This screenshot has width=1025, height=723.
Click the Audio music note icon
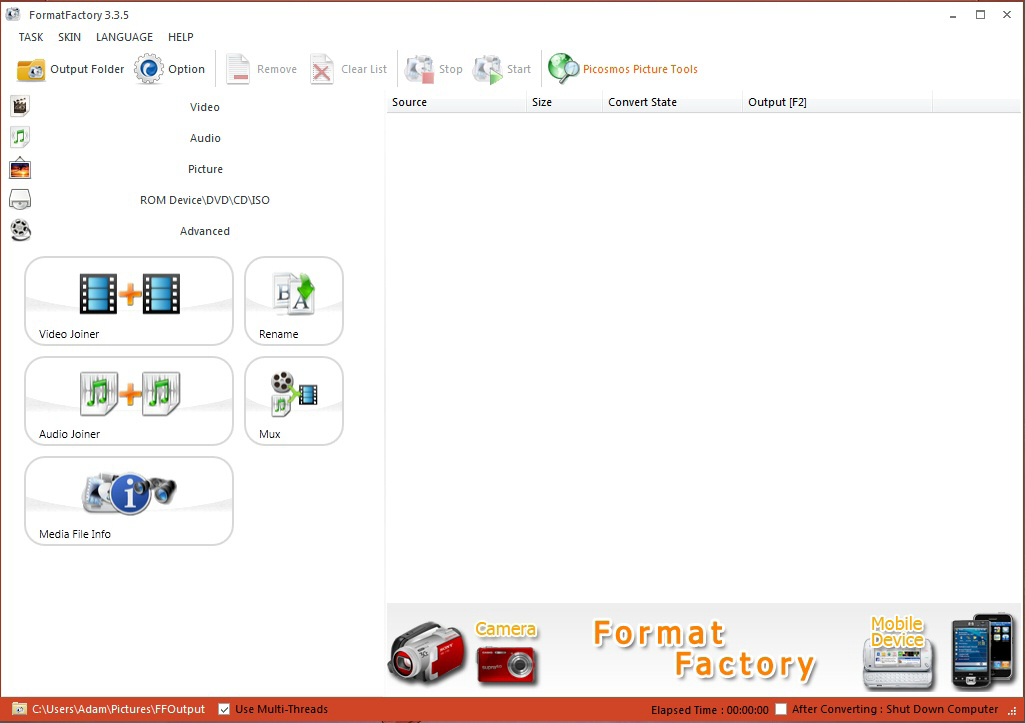click(x=20, y=137)
